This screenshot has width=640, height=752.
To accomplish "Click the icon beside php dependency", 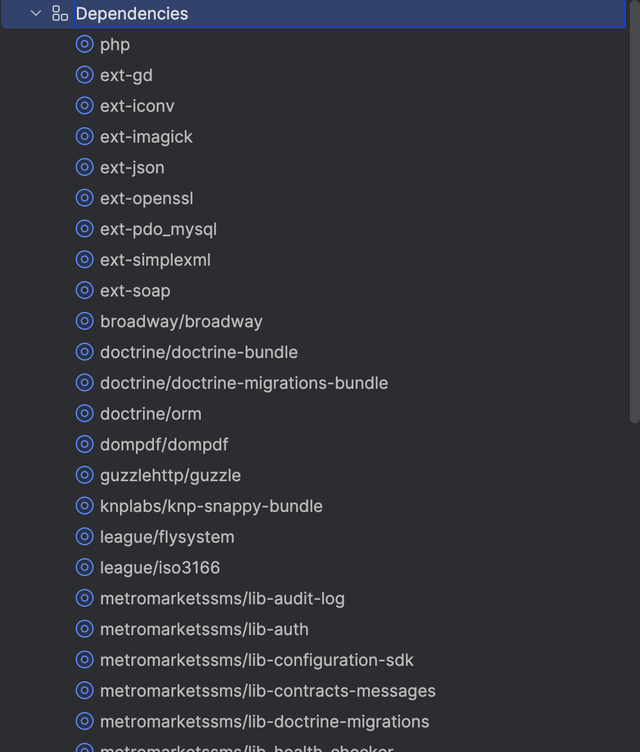I will pyautogui.click(x=85, y=45).
